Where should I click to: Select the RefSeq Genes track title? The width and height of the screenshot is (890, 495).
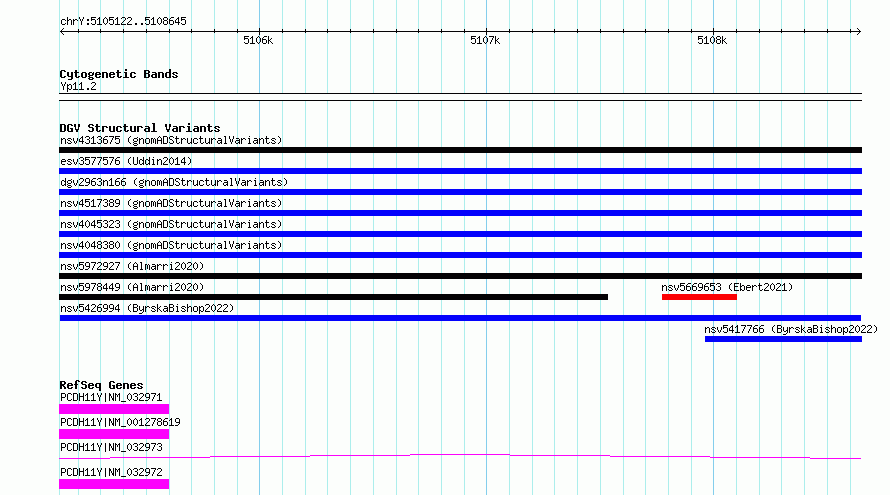101,385
